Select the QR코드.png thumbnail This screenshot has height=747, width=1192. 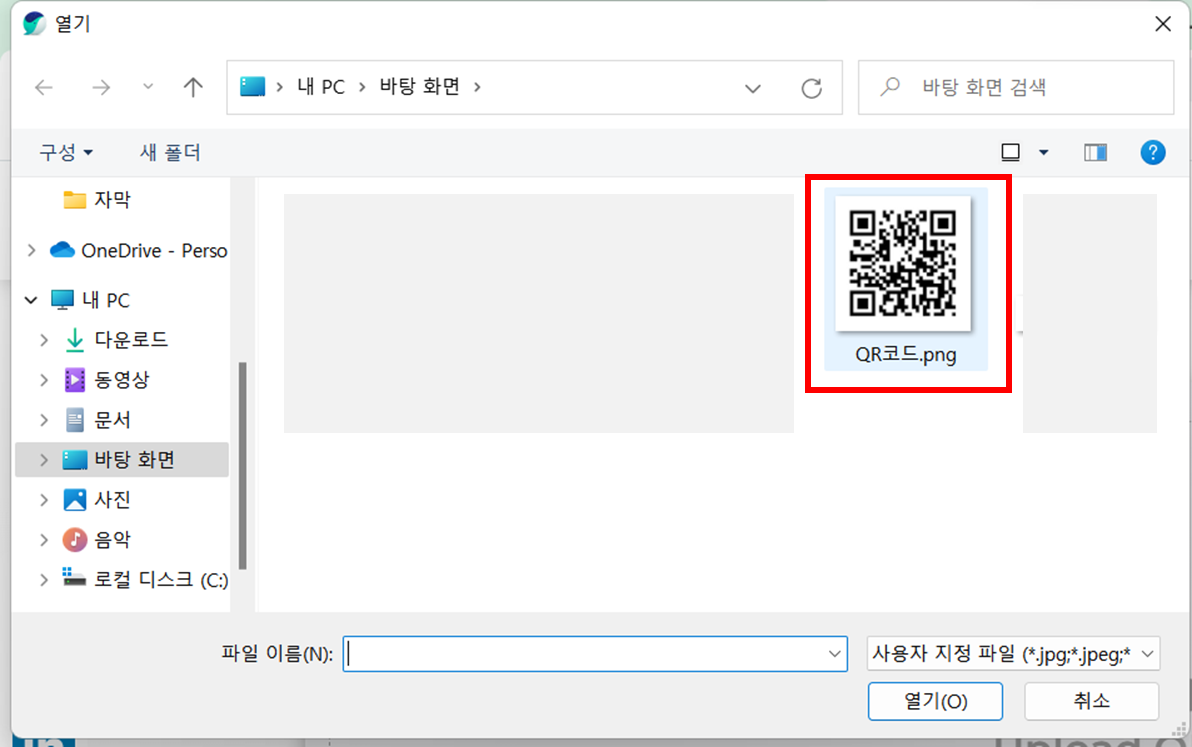pyautogui.click(x=902, y=264)
